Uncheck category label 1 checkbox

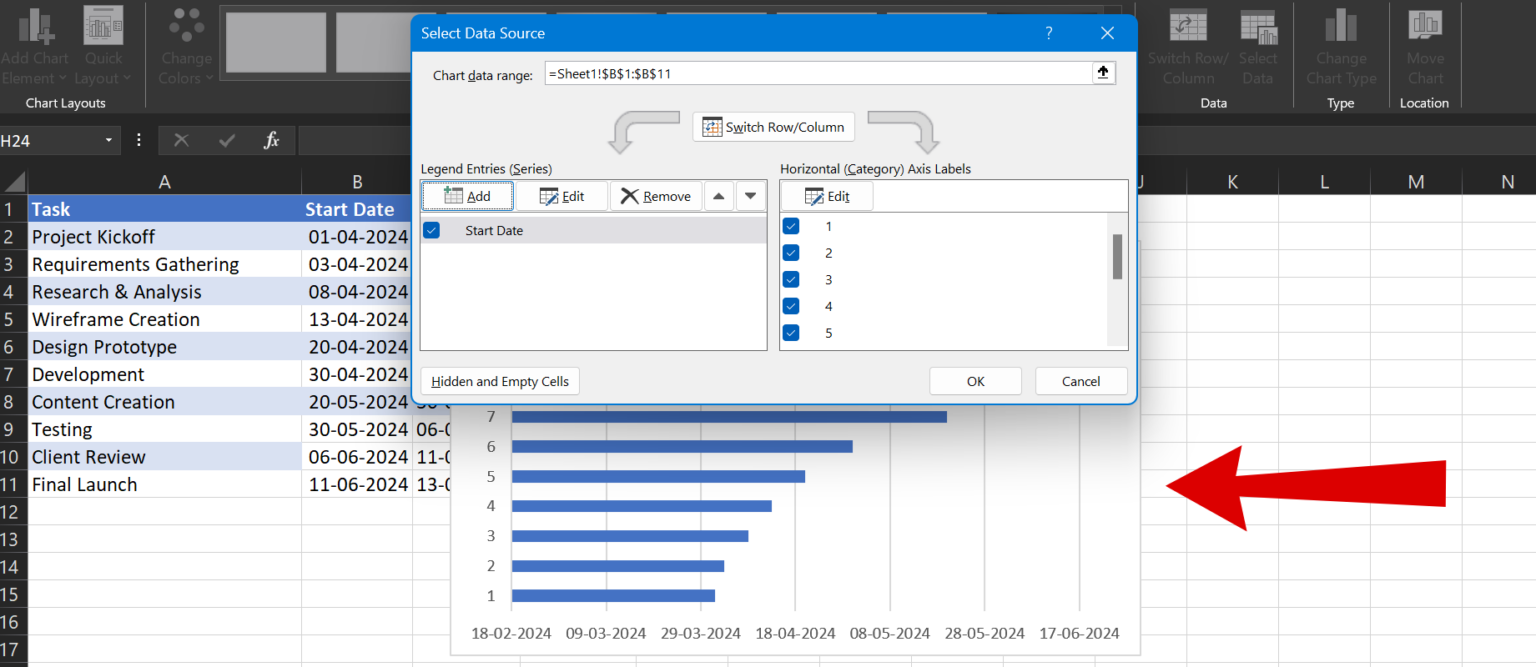[x=791, y=226]
